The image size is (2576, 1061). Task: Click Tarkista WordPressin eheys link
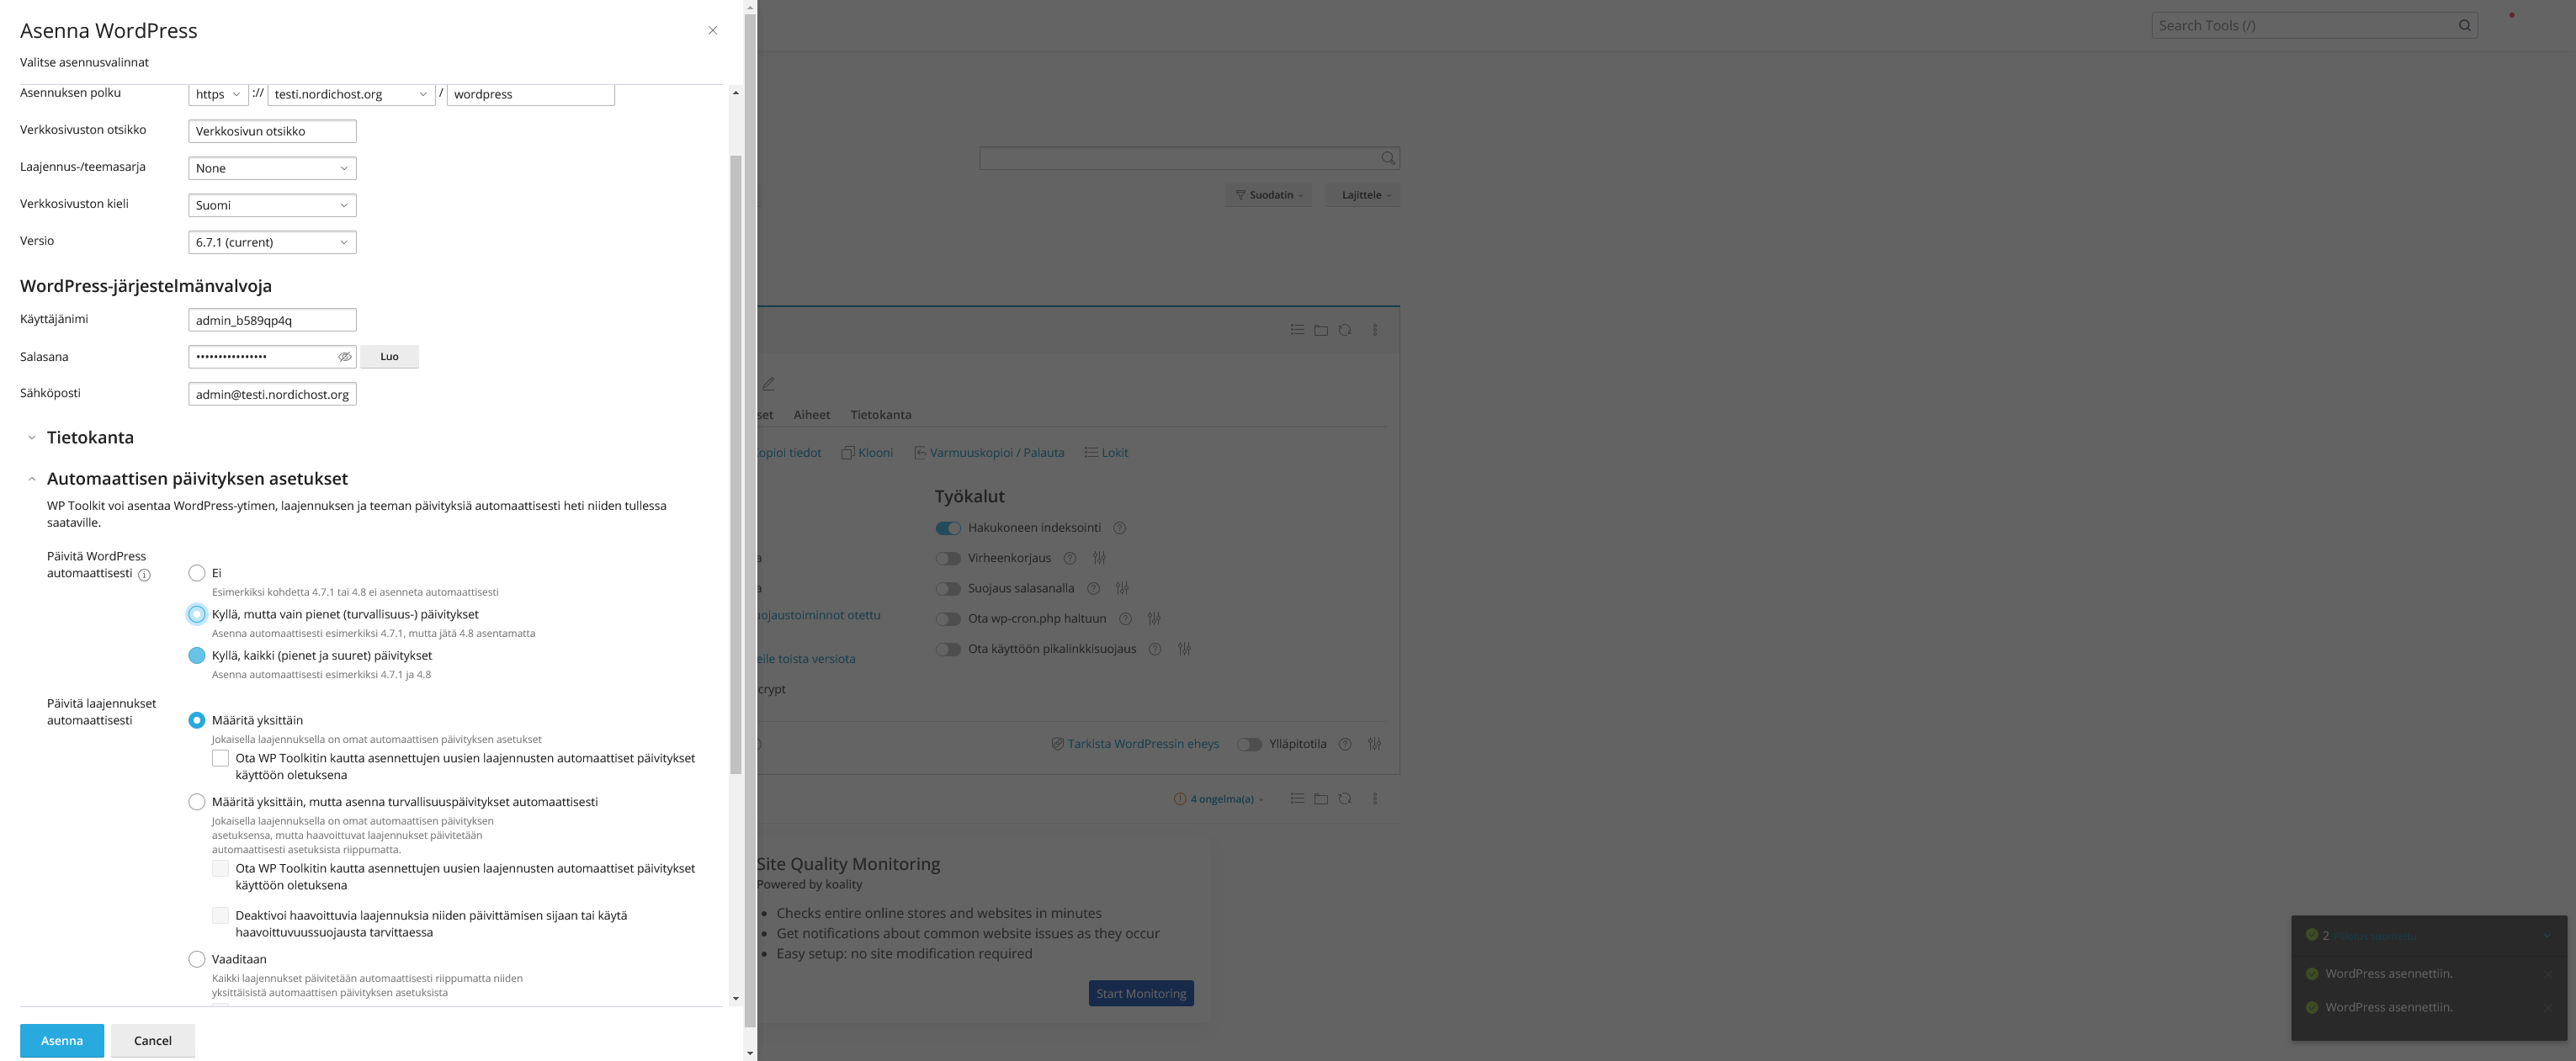(x=1135, y=744)
